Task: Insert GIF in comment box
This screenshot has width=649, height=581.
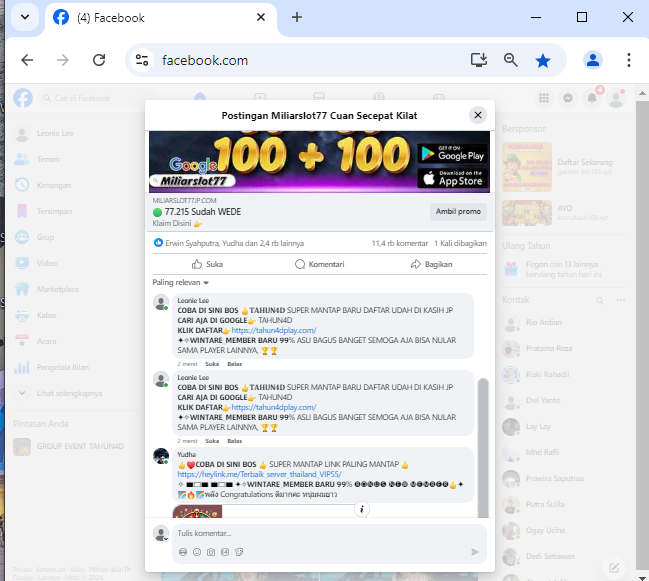Action: pyautogui.click(x=225, y=552)
